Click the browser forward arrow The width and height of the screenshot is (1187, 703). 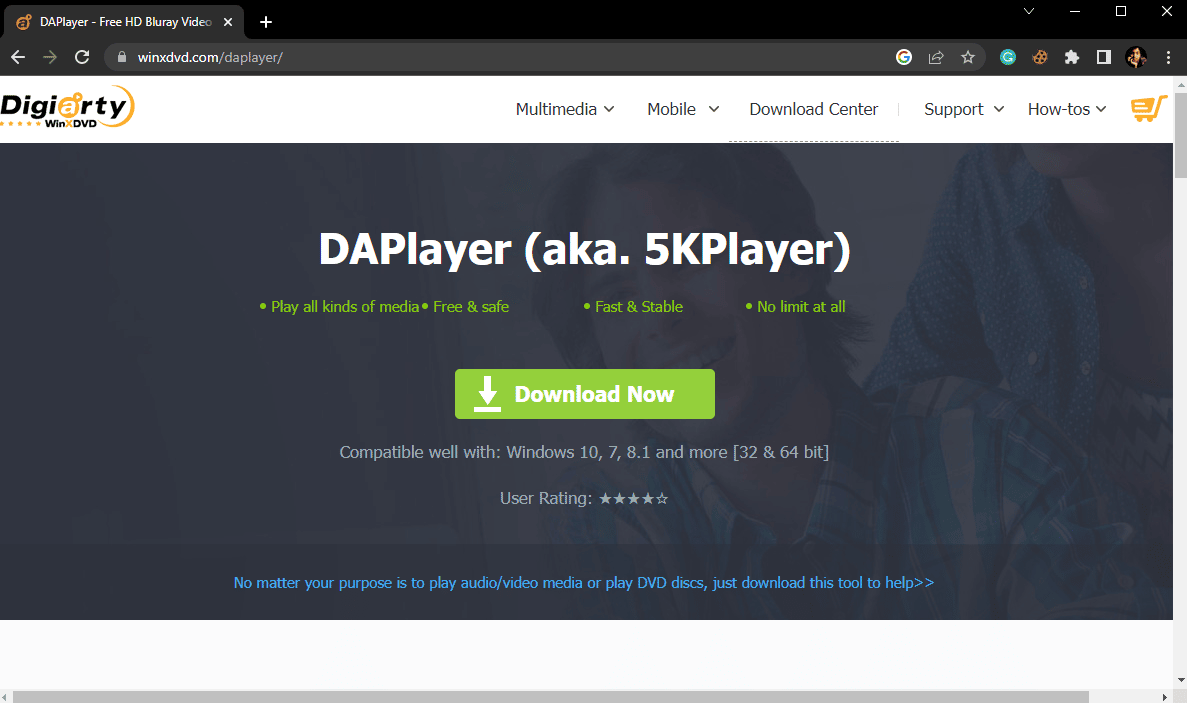coord(50,58)
